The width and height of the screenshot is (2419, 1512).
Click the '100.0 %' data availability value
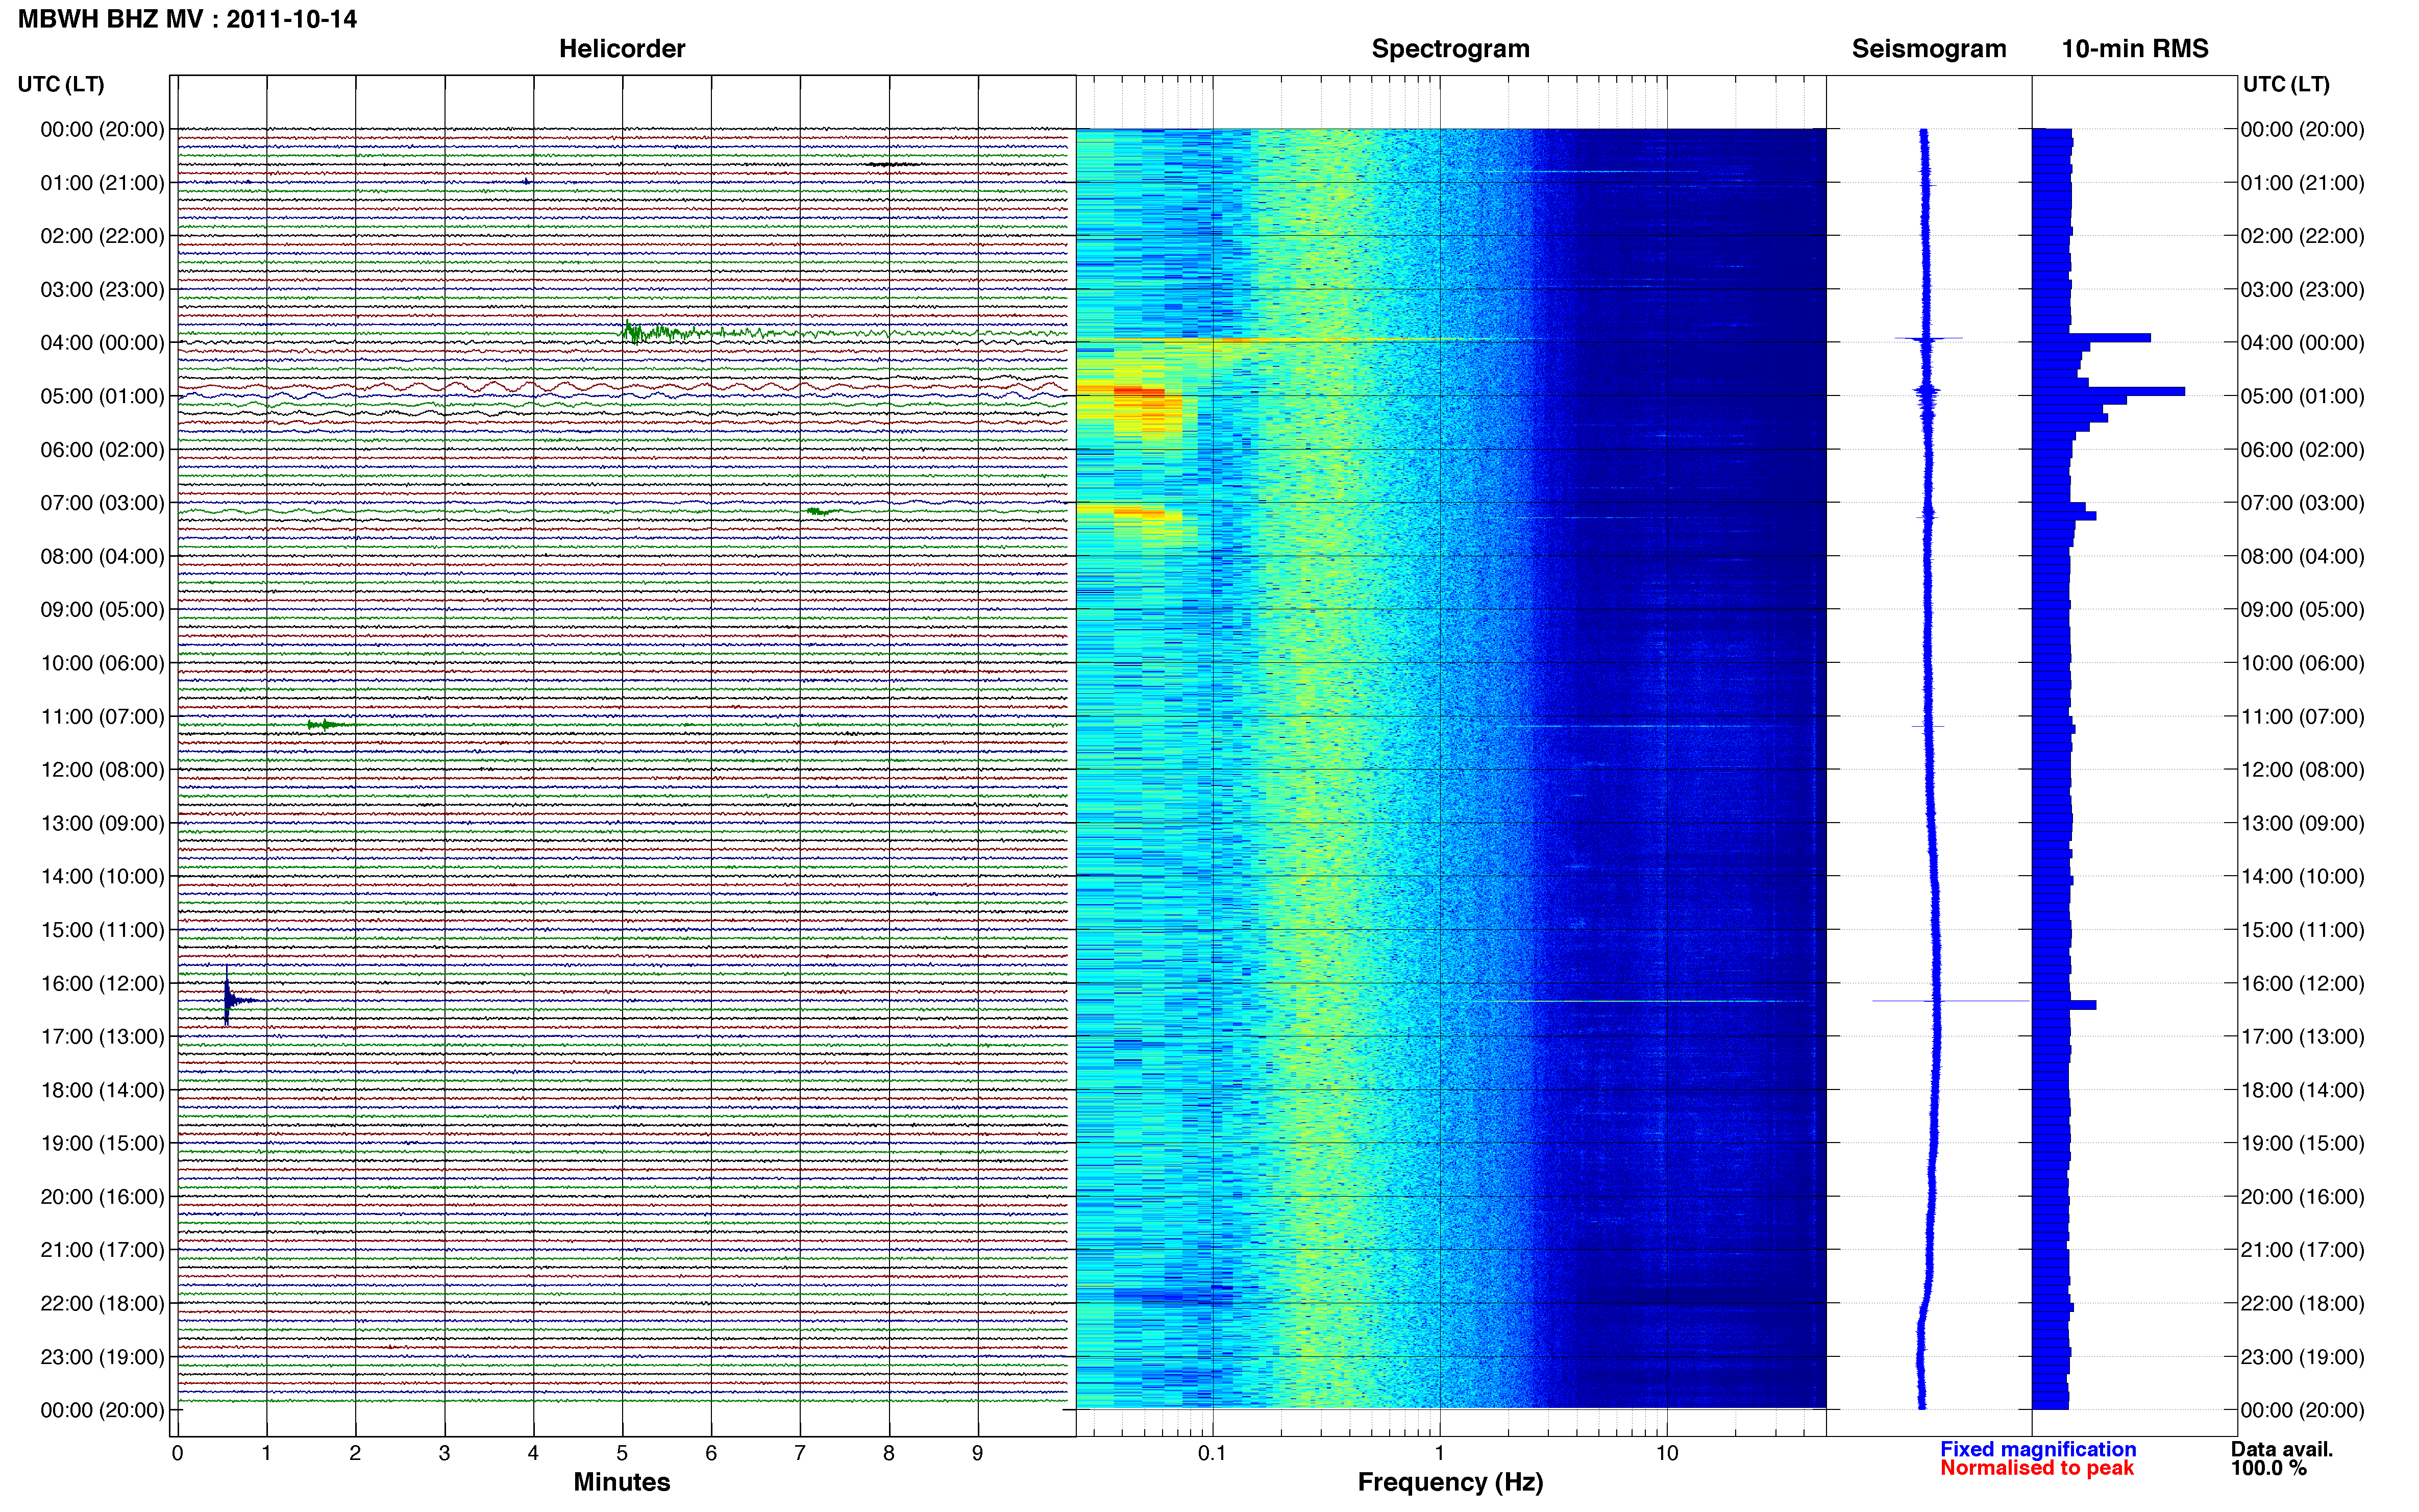2269,1468
